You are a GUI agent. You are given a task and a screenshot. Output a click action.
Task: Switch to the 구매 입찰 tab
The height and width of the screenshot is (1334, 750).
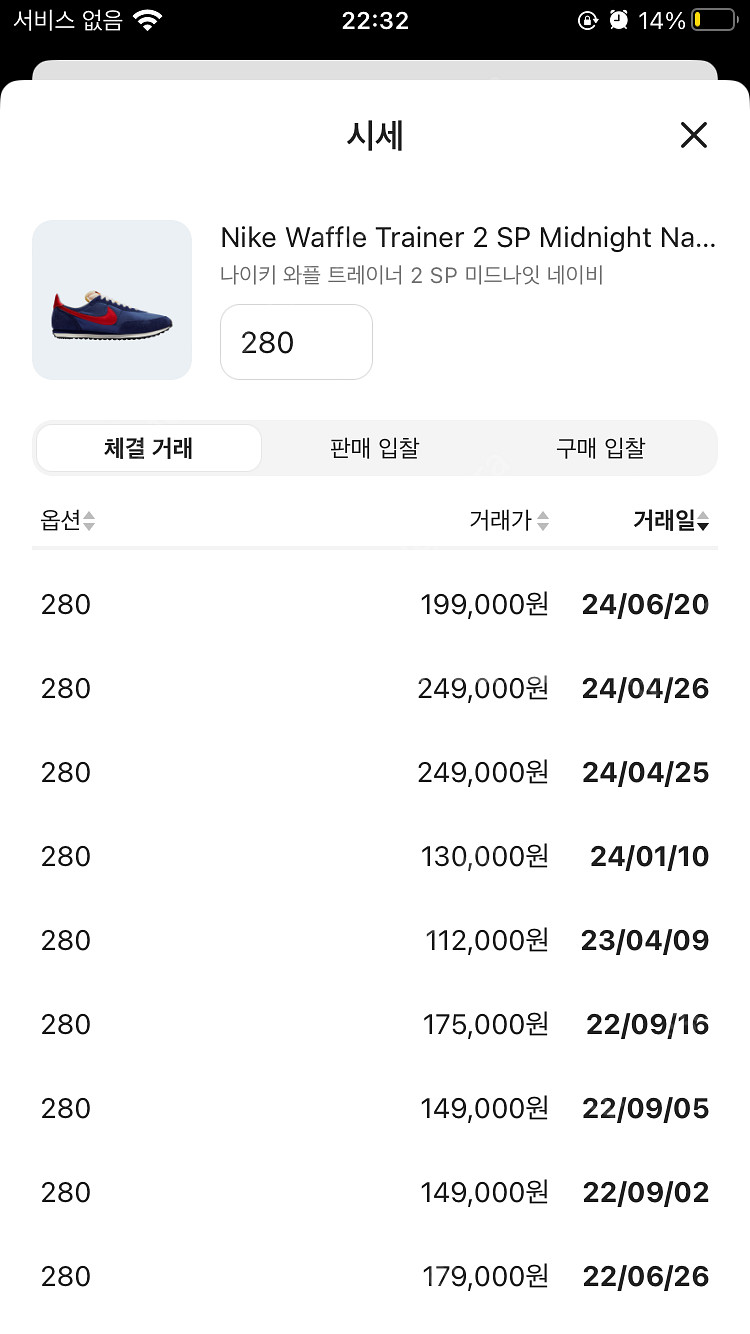click(601, 448)
